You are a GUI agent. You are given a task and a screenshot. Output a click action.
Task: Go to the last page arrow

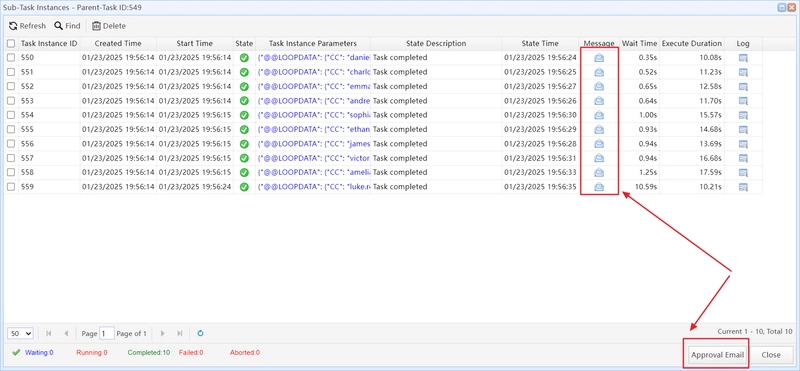click(180, 333)
